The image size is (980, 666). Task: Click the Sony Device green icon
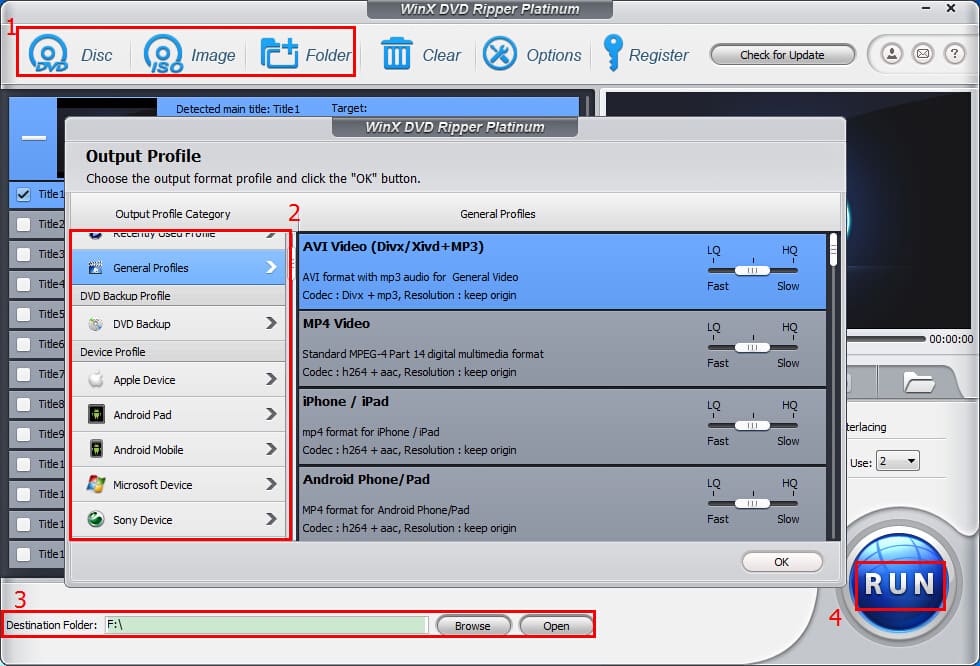tap(96, 519)
